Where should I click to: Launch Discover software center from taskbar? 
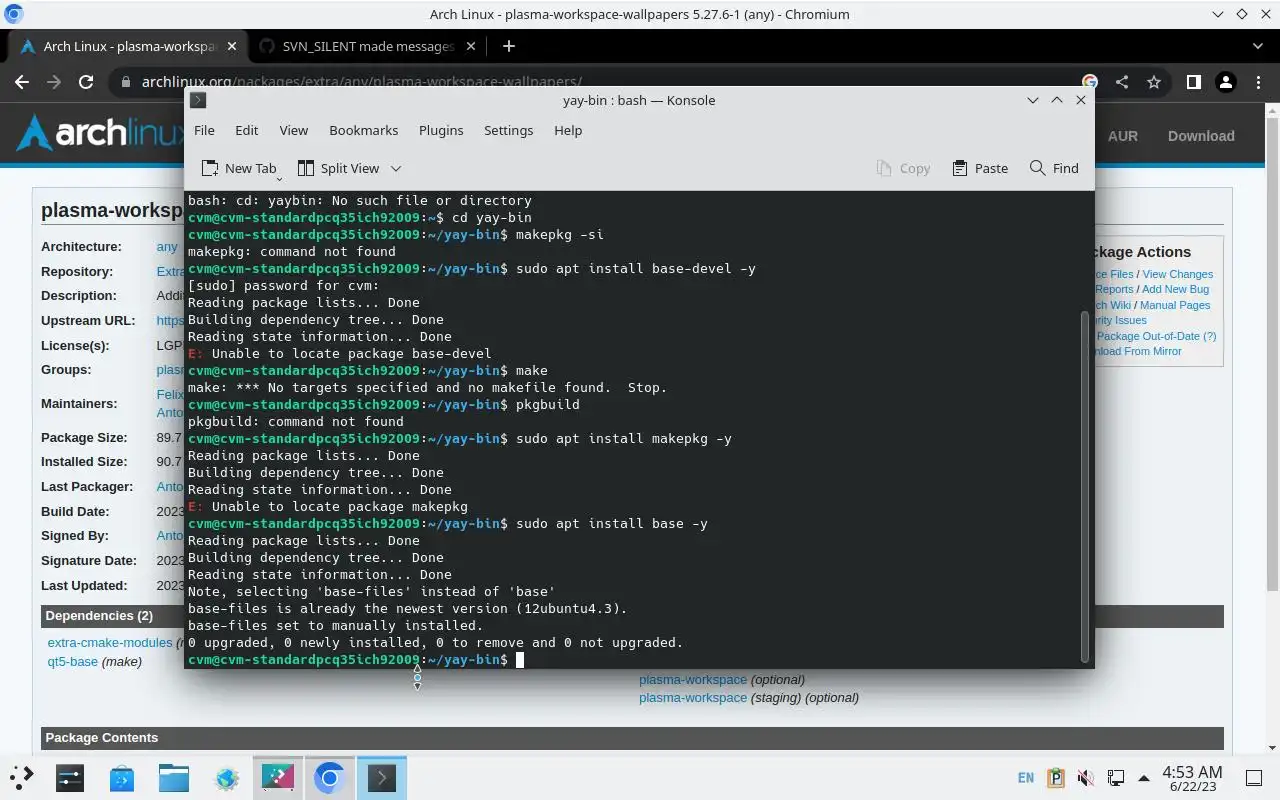coord(122,777)
